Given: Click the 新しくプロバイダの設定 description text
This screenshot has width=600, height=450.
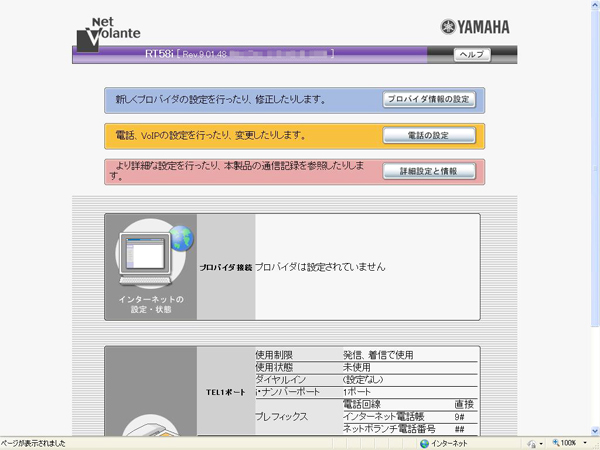Looking at the screenshot, I should coord(220,99).
